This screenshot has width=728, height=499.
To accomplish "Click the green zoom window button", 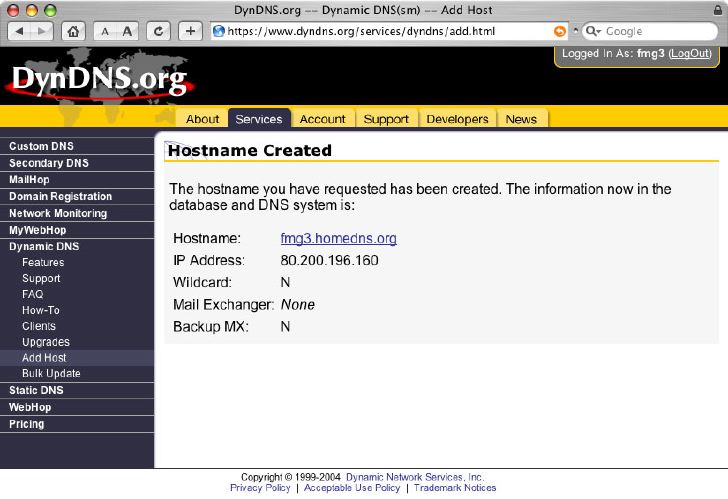I will 50,10.
